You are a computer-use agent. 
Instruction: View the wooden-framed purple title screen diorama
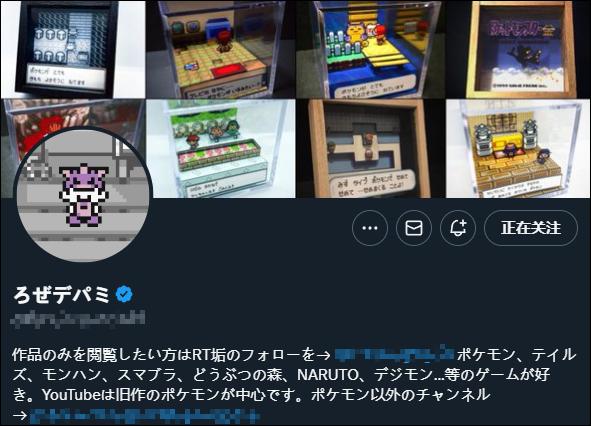[x=518, y=49]
